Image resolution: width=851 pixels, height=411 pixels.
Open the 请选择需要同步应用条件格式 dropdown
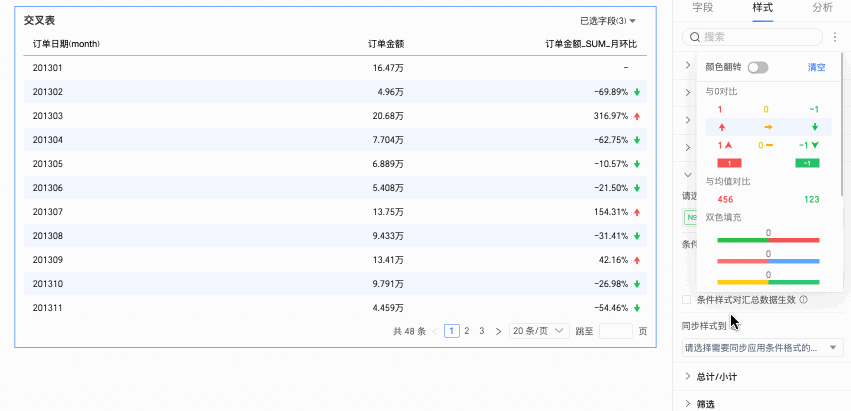tap(763, 347)
